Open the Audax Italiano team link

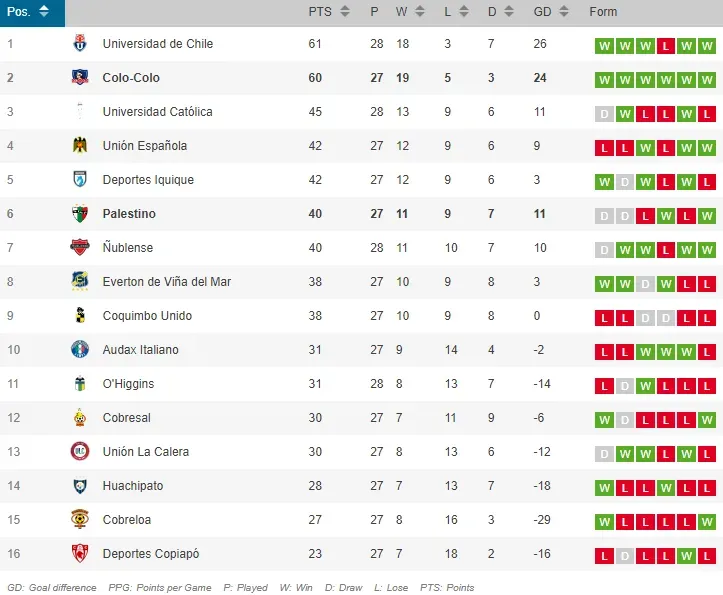pyautogui.click(x=140, y=350)
